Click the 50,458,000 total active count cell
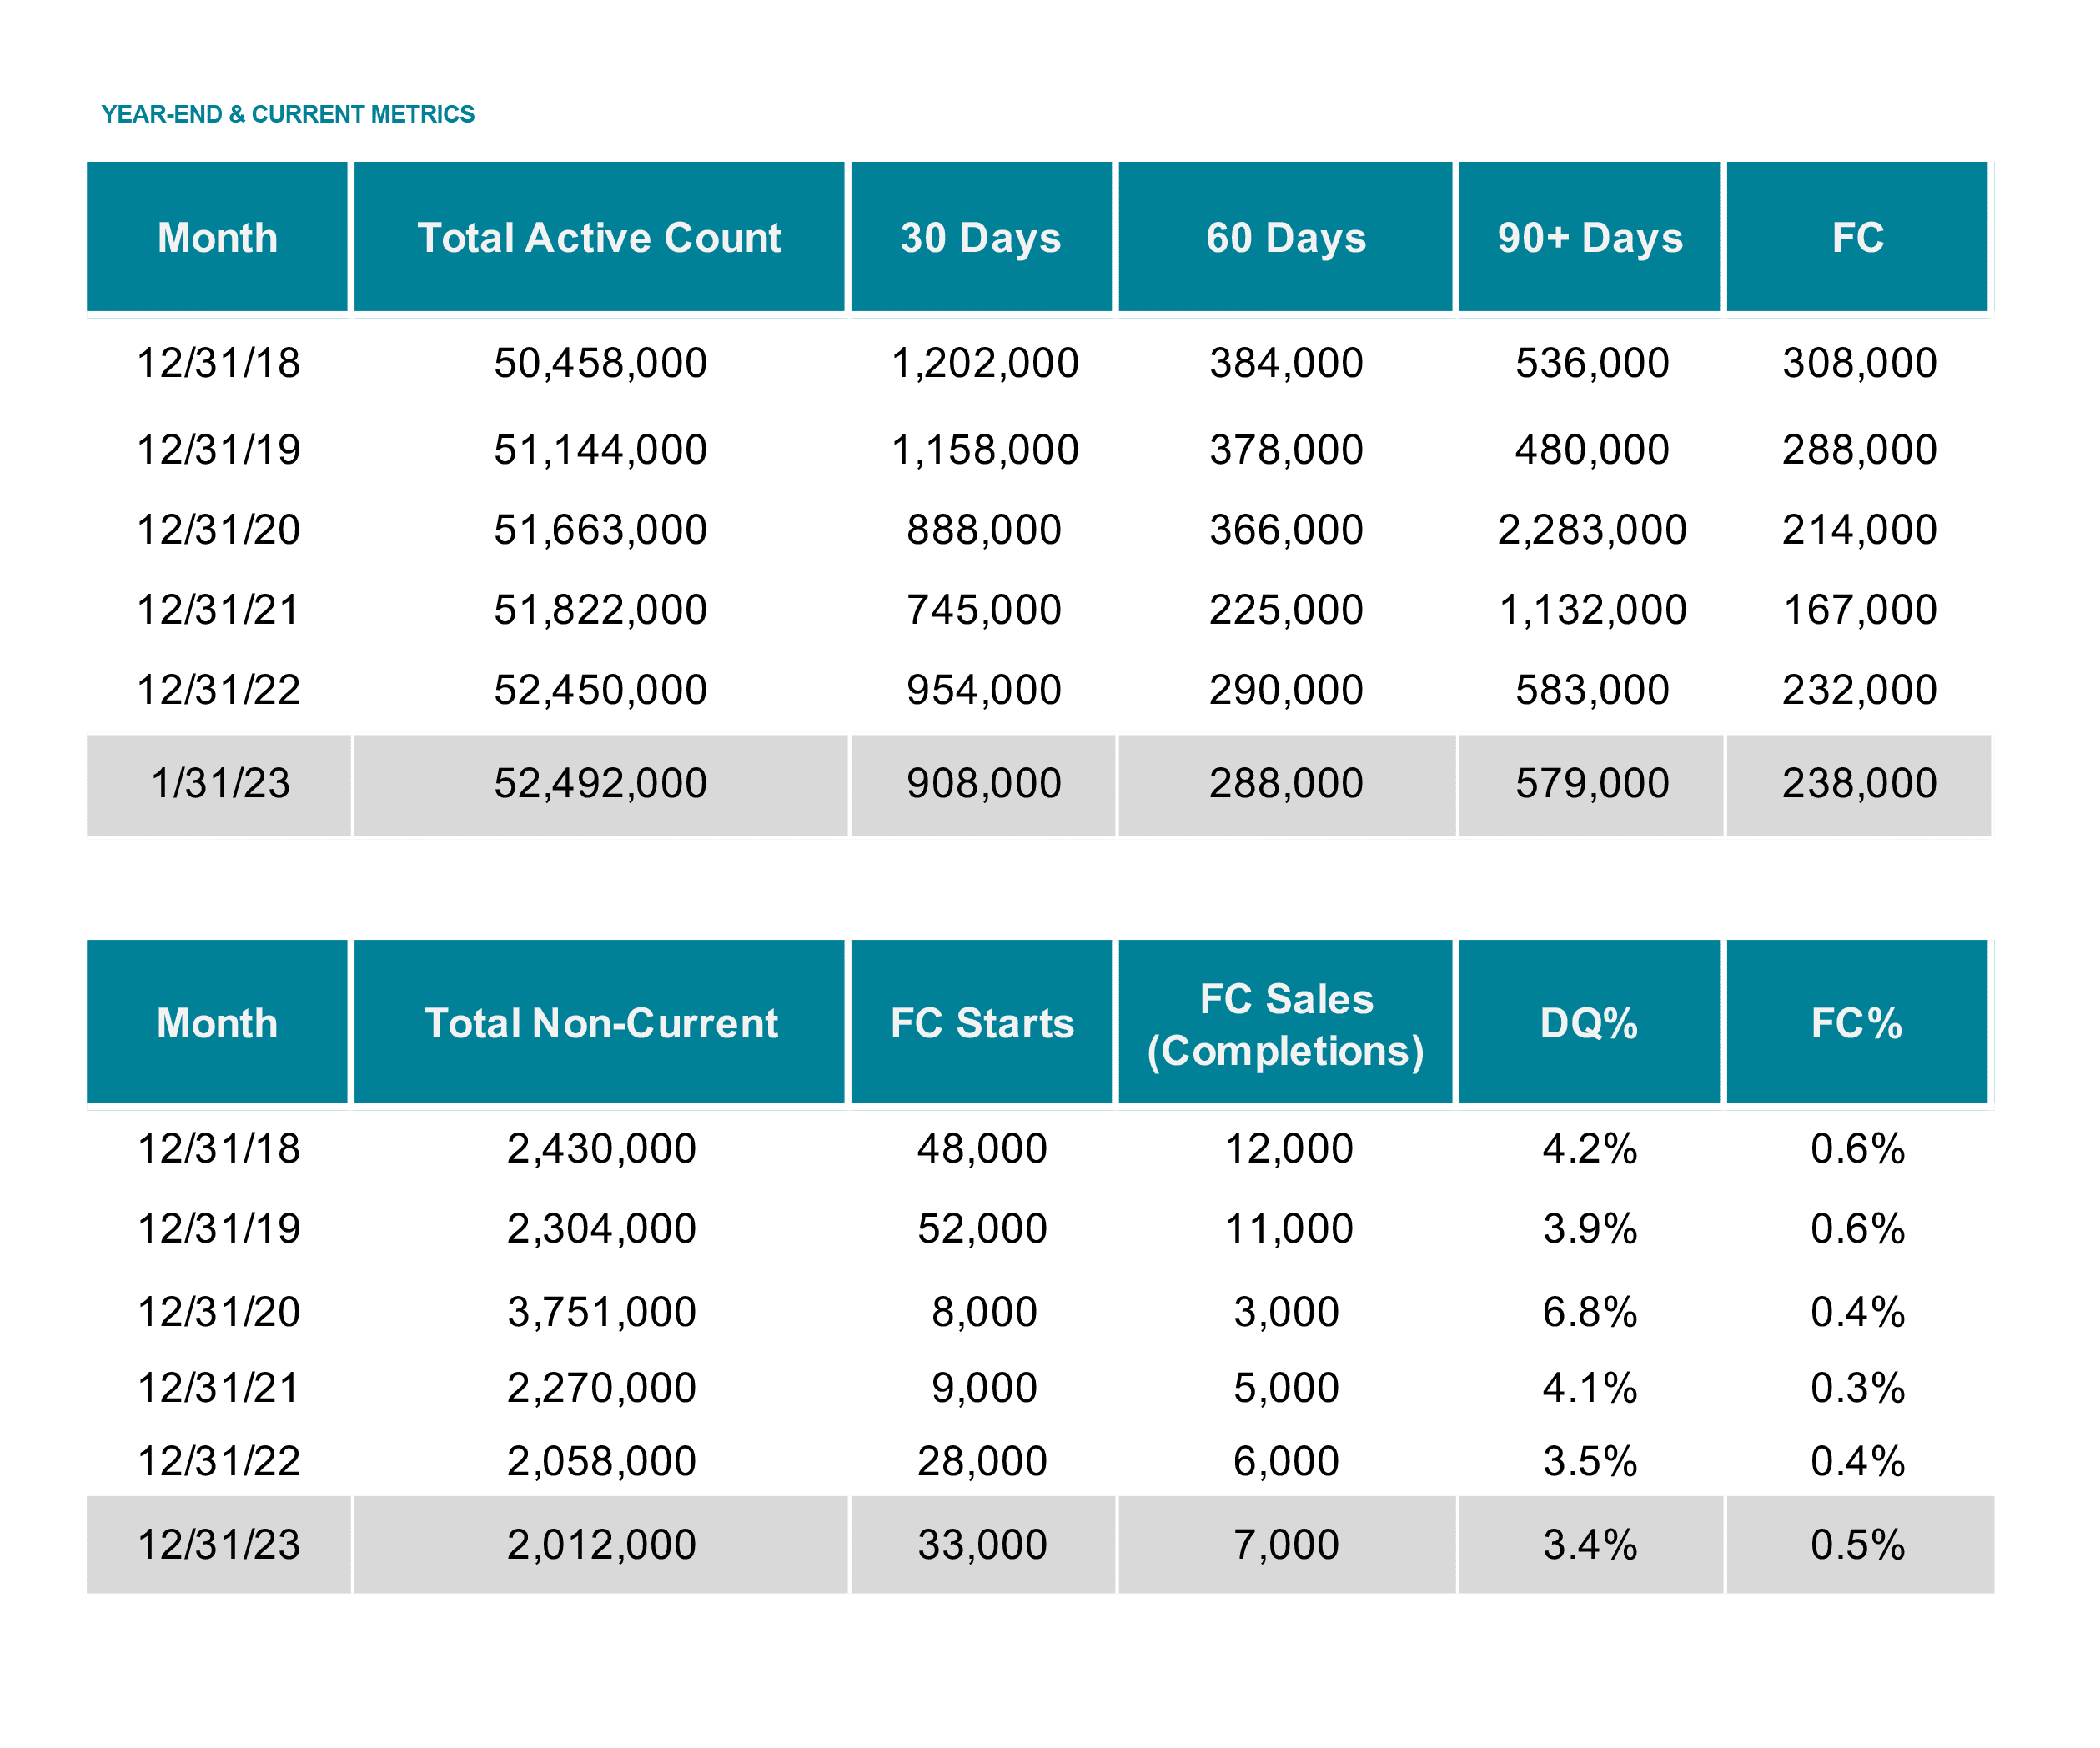This screenshot has height=1748, width=2100. 600,363
